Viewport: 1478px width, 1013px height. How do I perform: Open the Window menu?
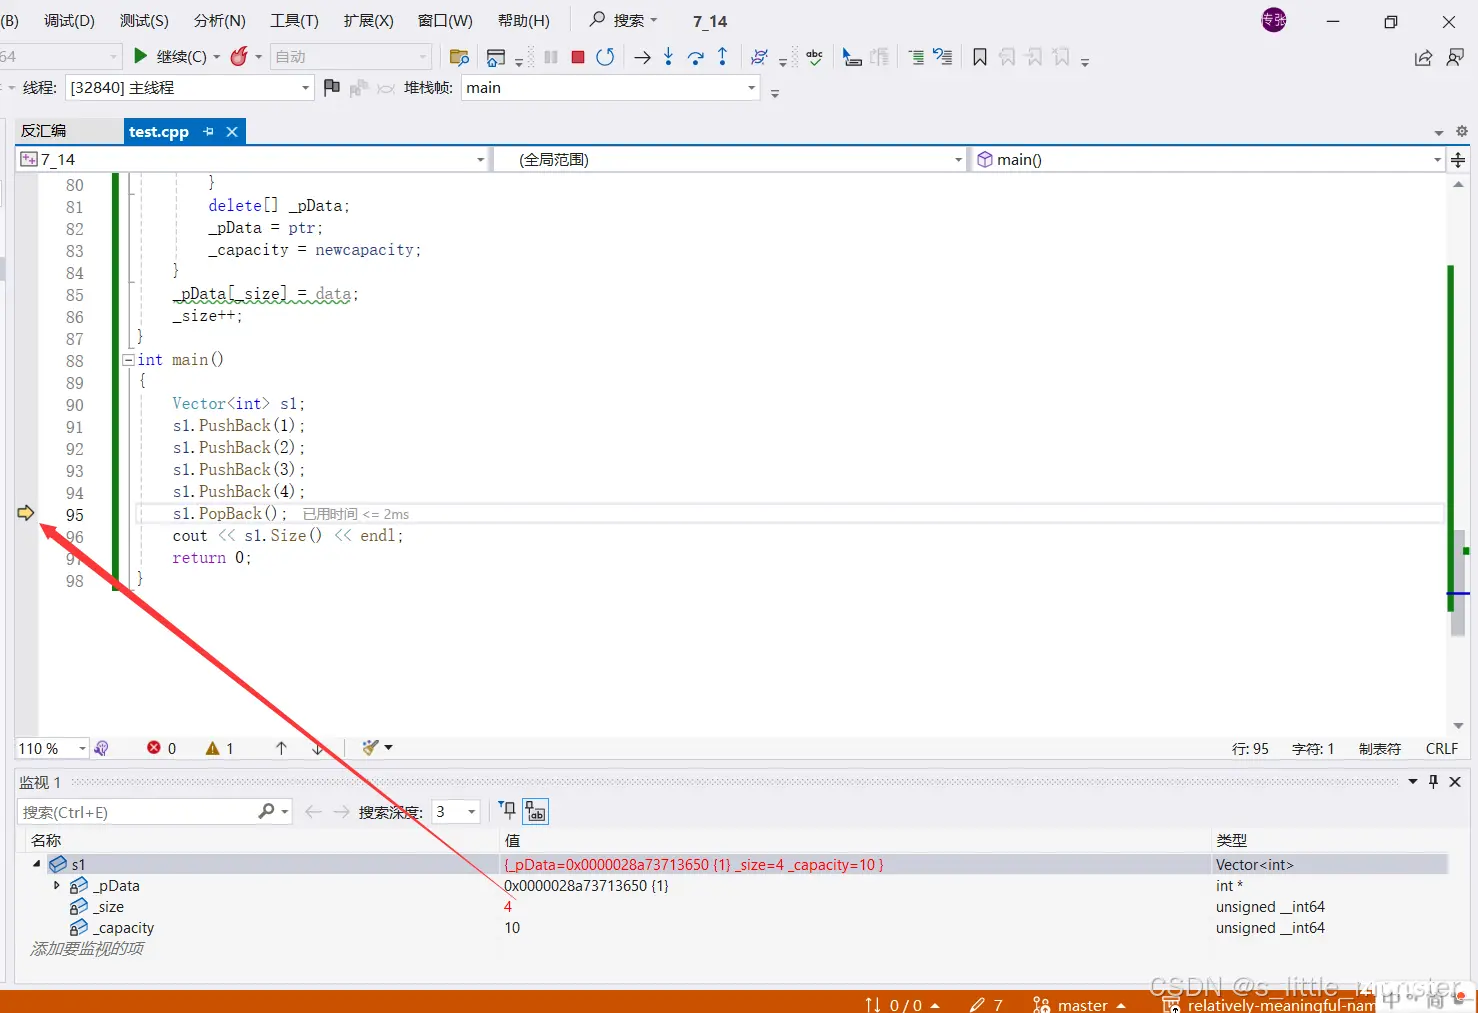445,21
